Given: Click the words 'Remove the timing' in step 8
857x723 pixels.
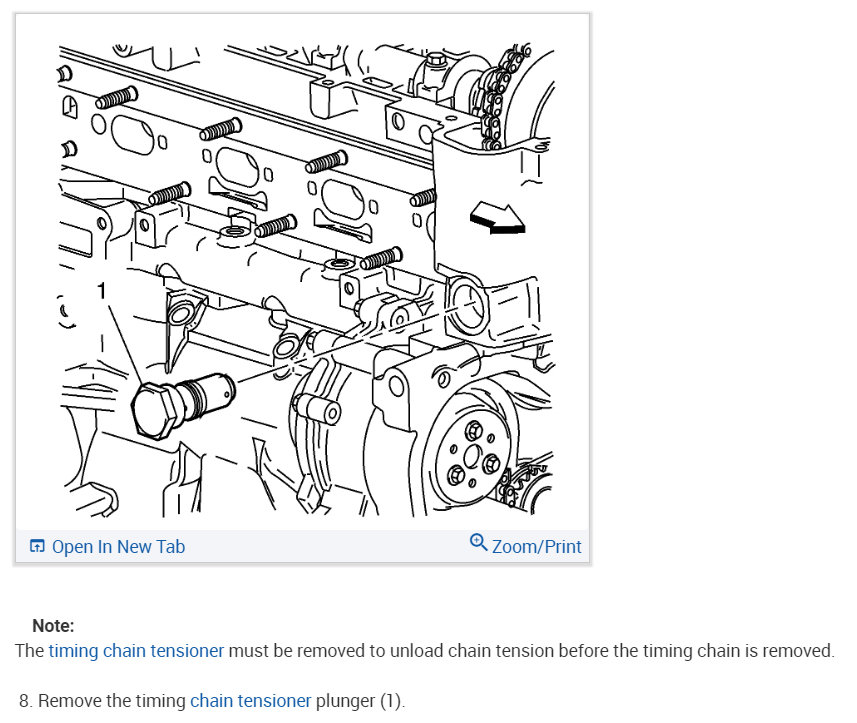Looking at the screenshot, I should pos(111,701).
